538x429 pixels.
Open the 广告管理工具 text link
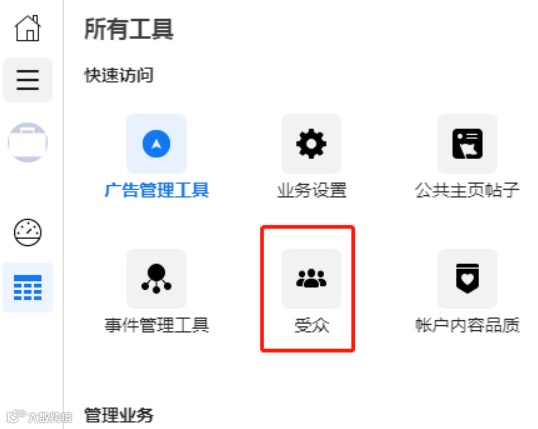pyautogui.click(x=156, y=190)
